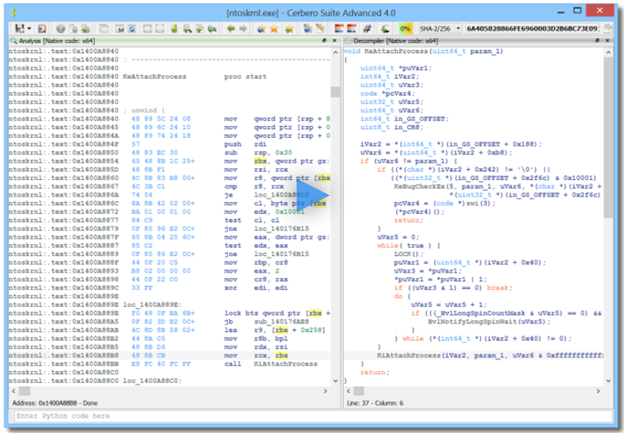This screenshot has height=433, width=624.
Task: Float the Decompiler panel with its dock button
Action: [597, 41]
